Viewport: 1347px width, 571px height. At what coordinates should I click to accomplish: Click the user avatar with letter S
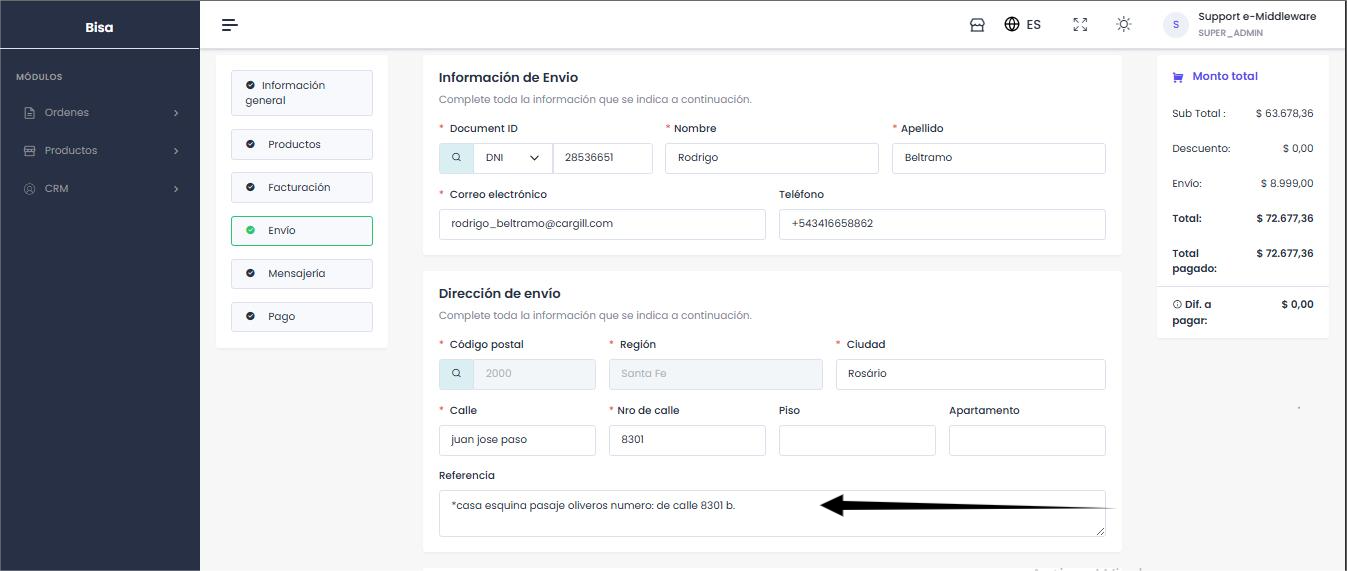point(1175,25)
